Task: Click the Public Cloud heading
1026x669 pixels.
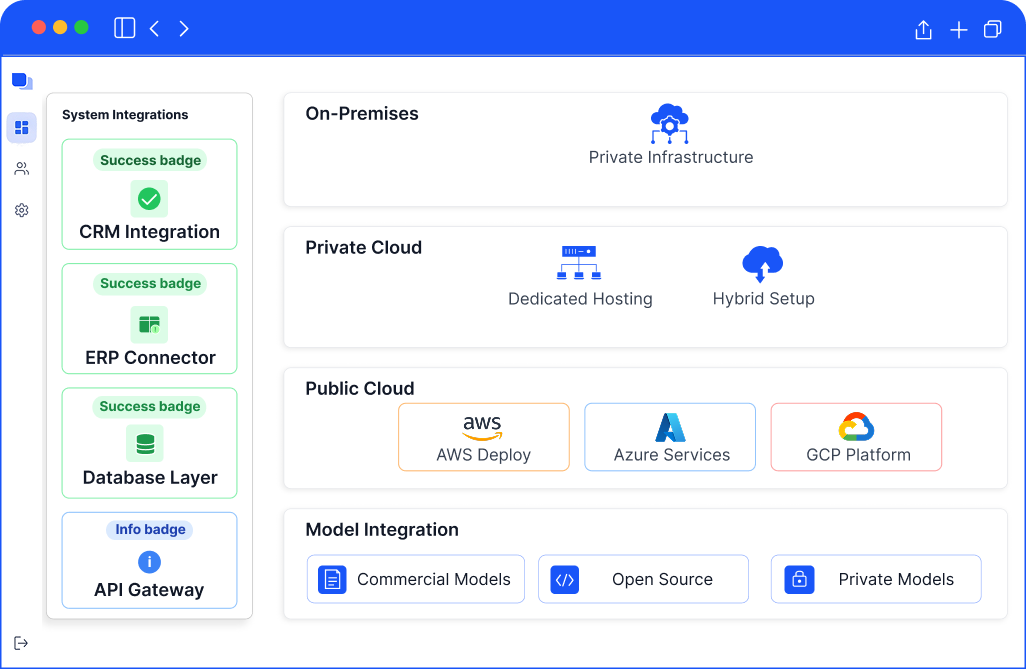Action: point(360,388)
